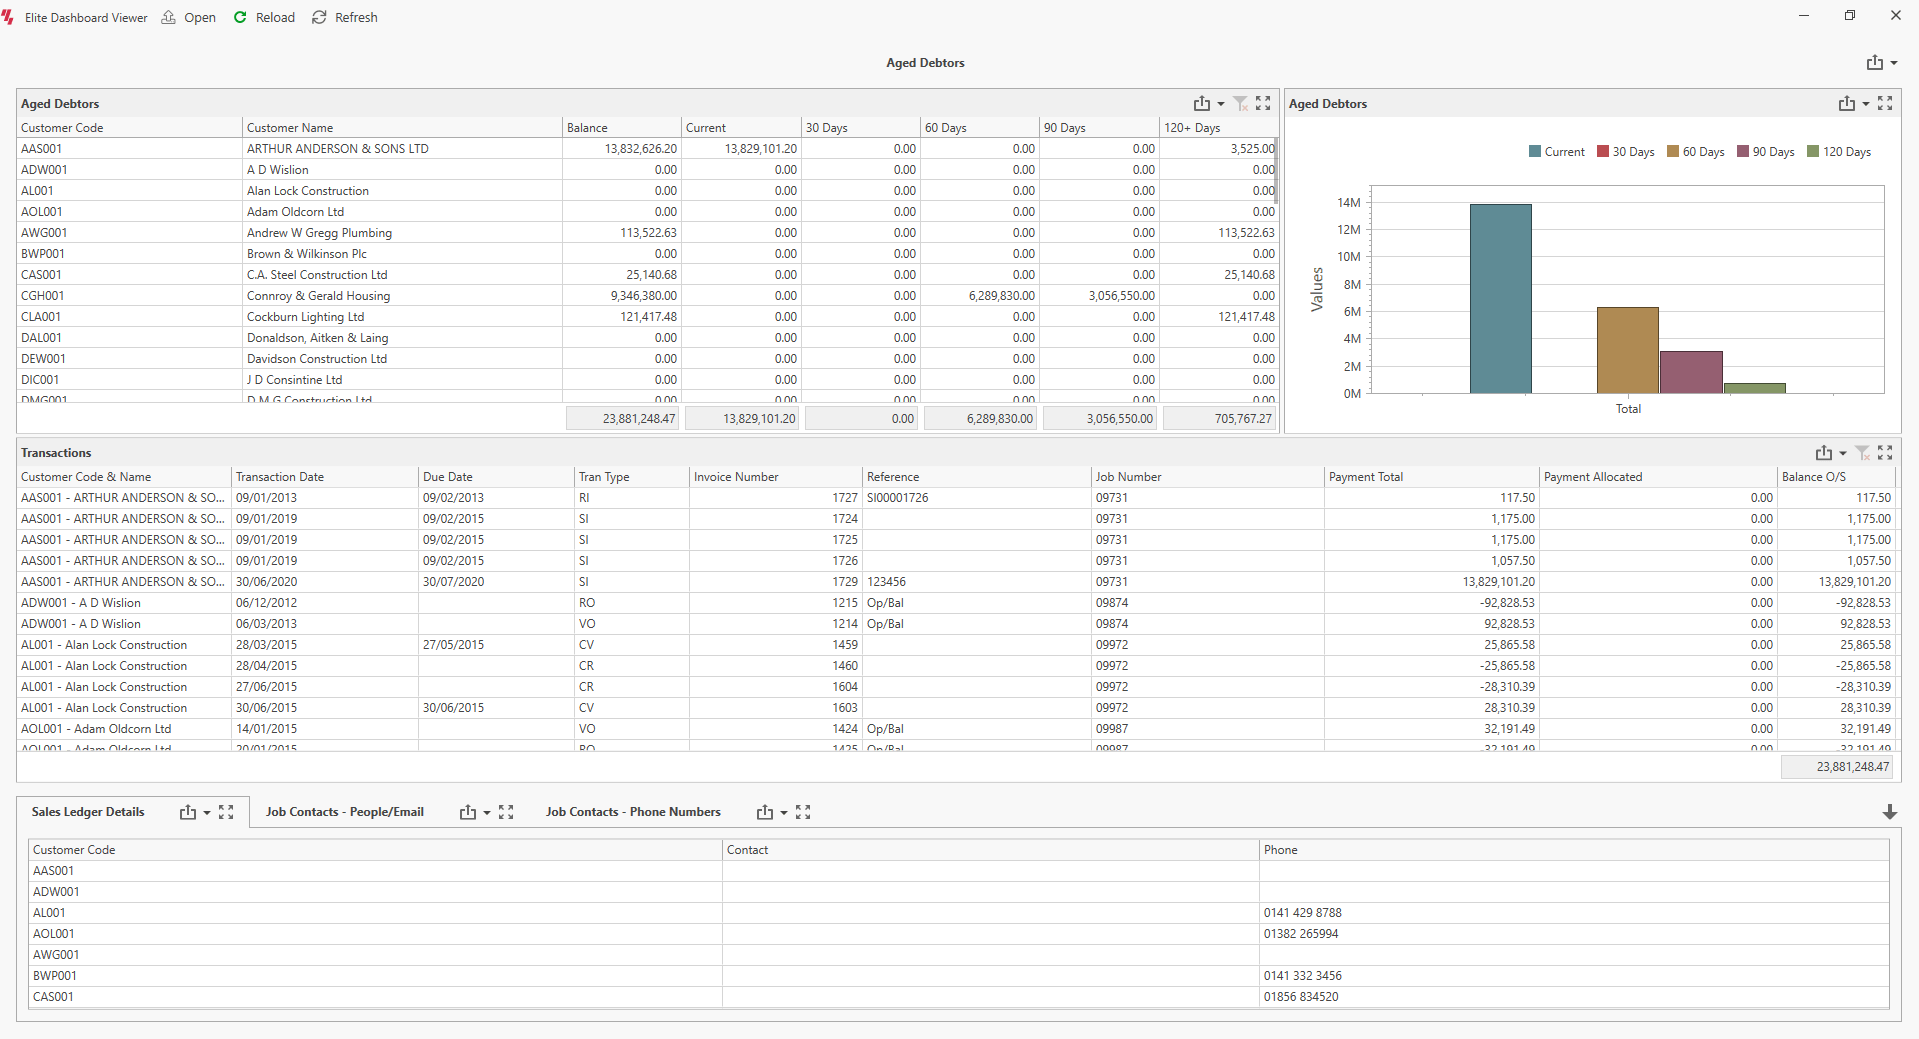This screenshot has width=1919, height=1039.
Task: Click the Elite Dashboard Viewer app logo
Action: (9, 17)
